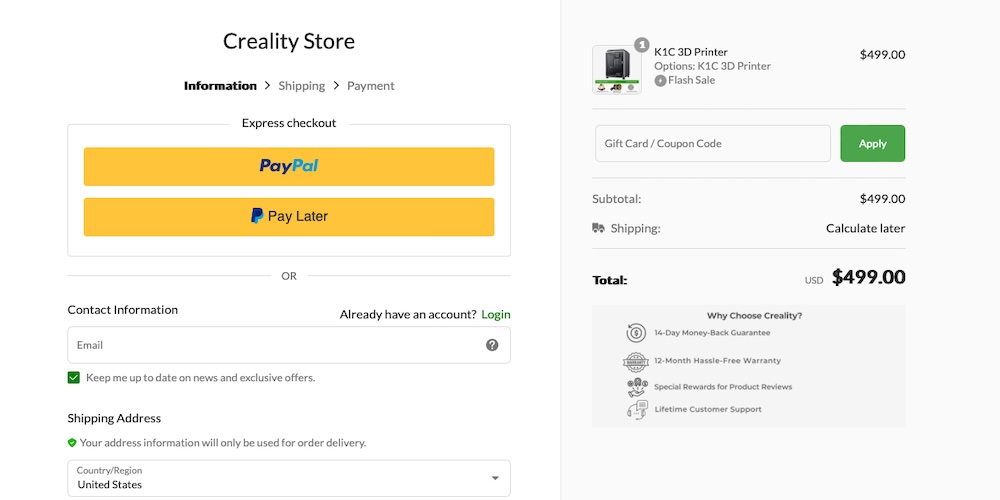Click the 14-Day Money-Back Guarantee icon
This screenshot has height=500, width=1000.
pyautogui.click(x=636, y=333)
